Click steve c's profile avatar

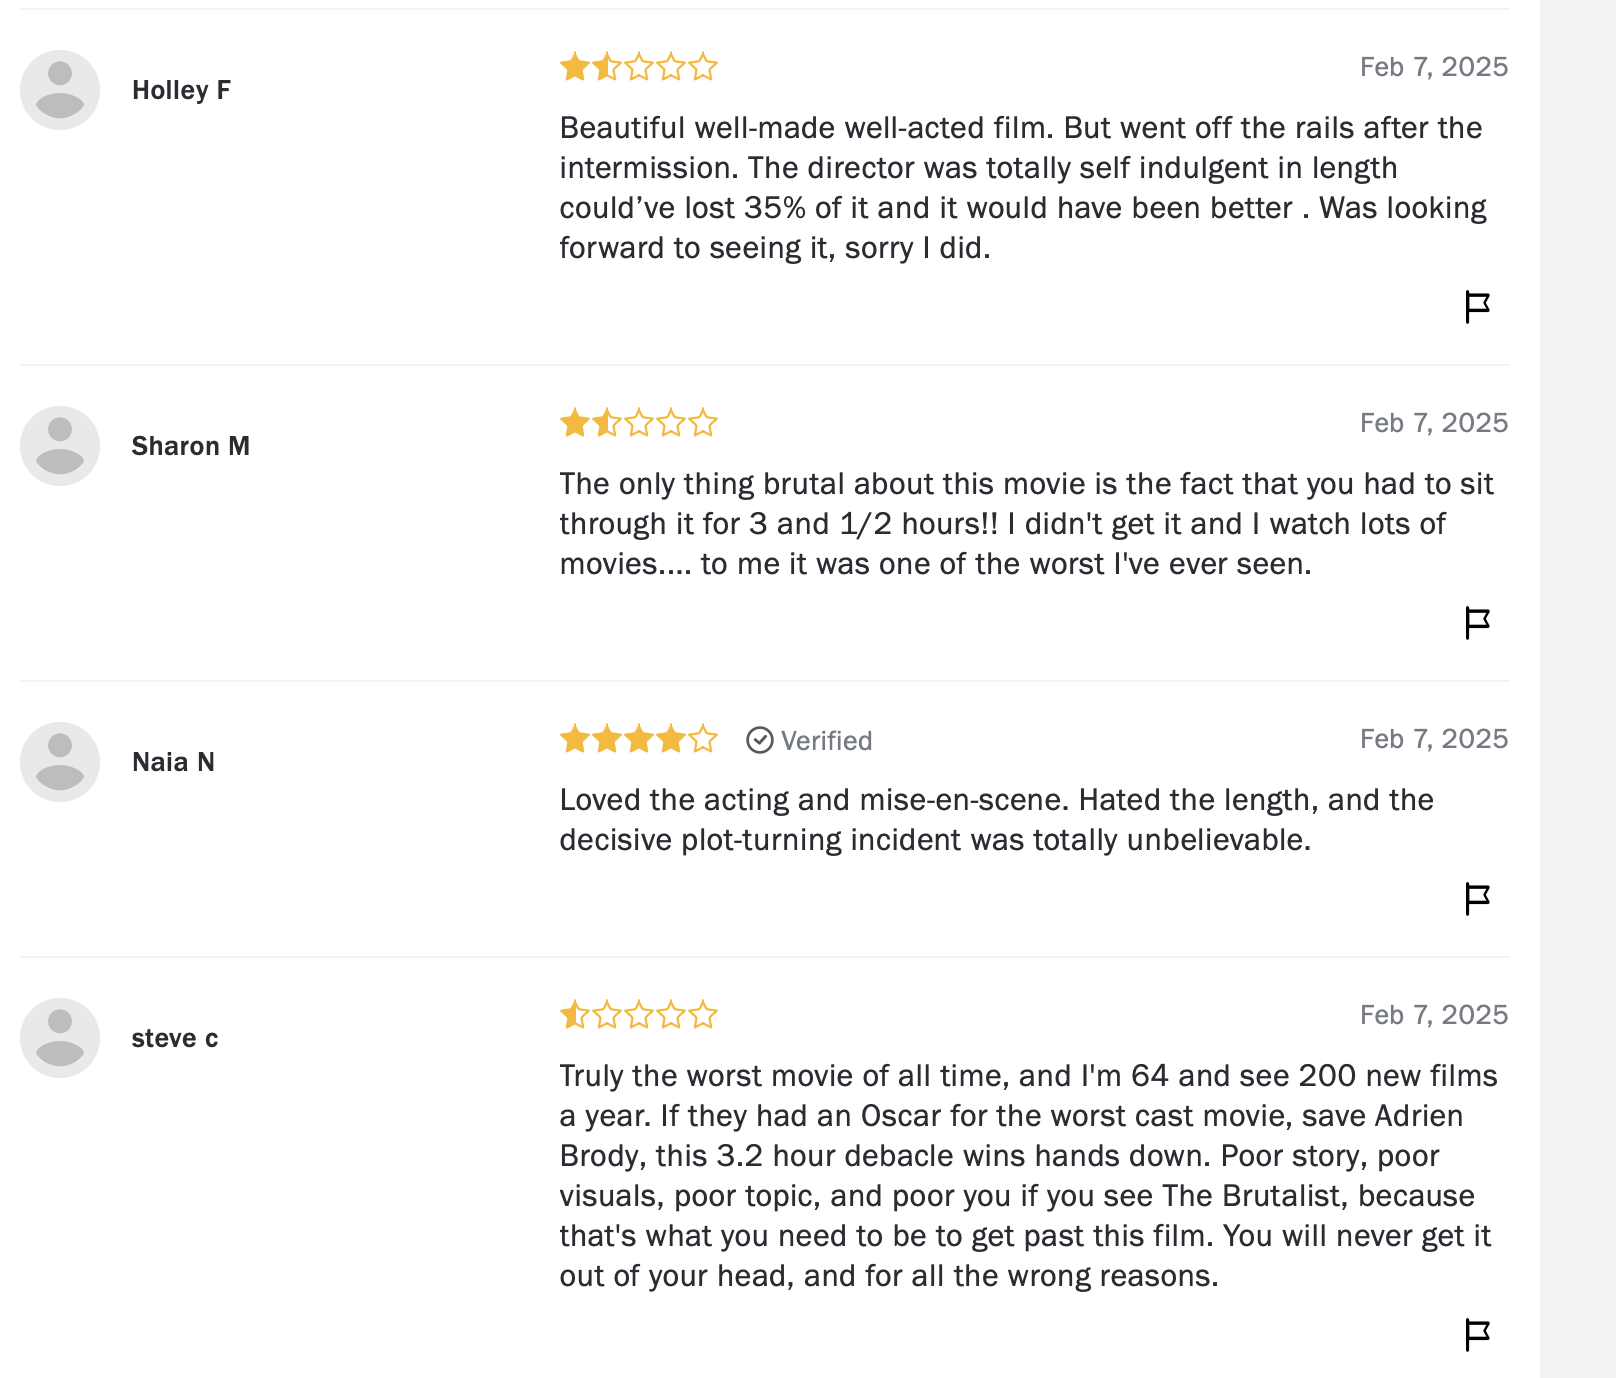pos(60,1038)
